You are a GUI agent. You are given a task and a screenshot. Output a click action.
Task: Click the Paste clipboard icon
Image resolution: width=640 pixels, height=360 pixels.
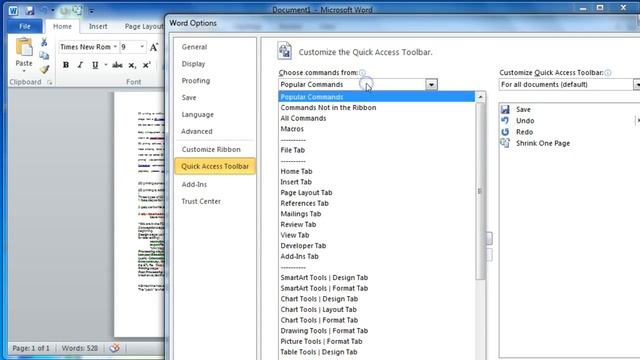click(x=24, y=47)
